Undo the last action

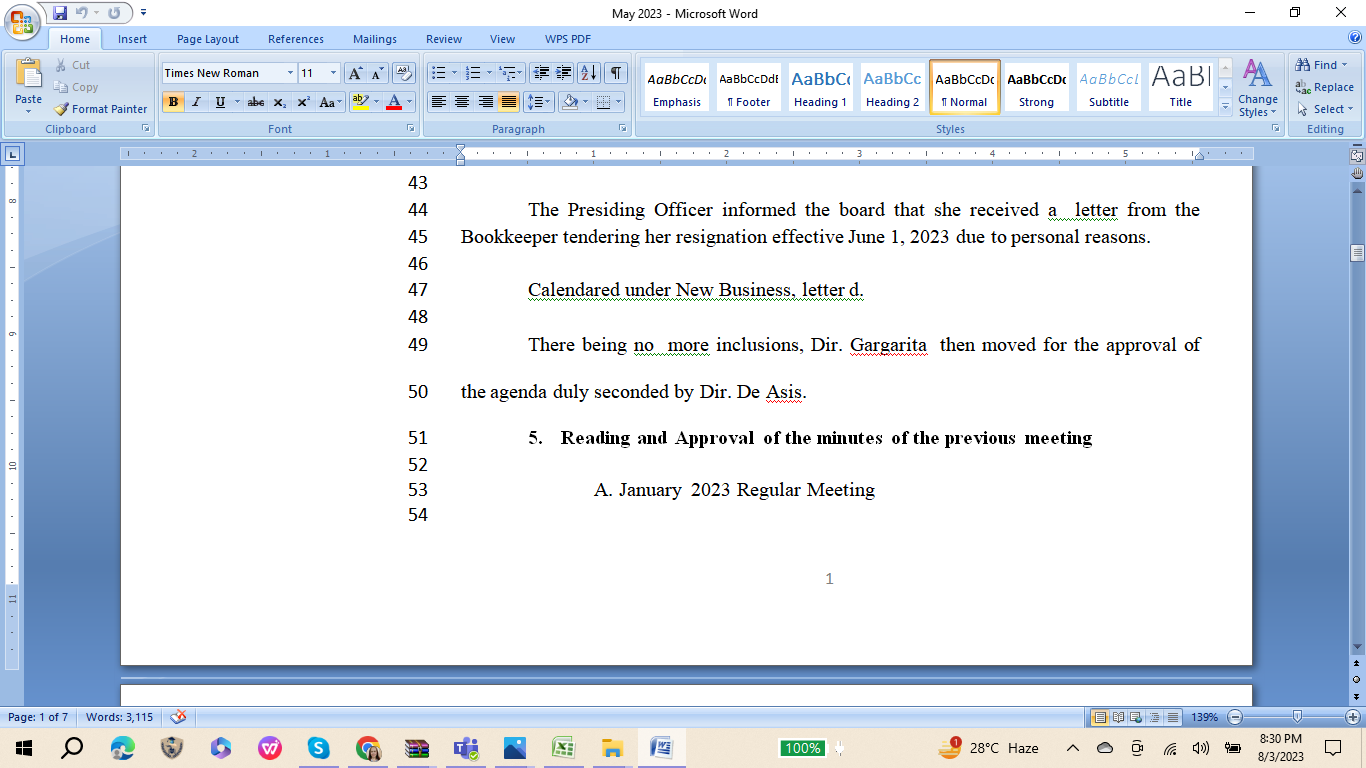82,13
